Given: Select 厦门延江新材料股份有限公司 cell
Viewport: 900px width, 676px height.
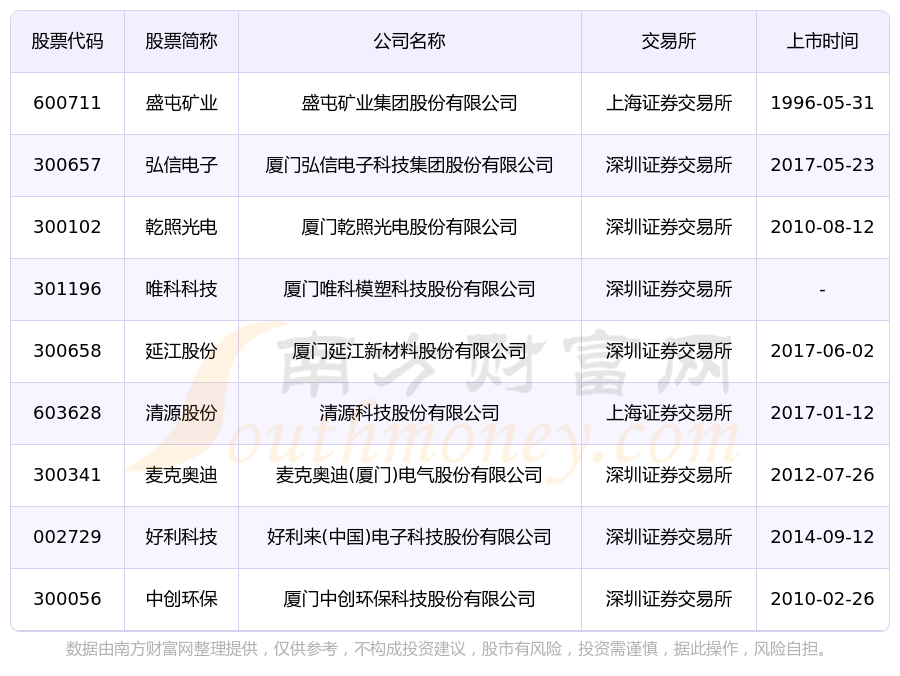Looking at the screenshot, I should point(409,351).
